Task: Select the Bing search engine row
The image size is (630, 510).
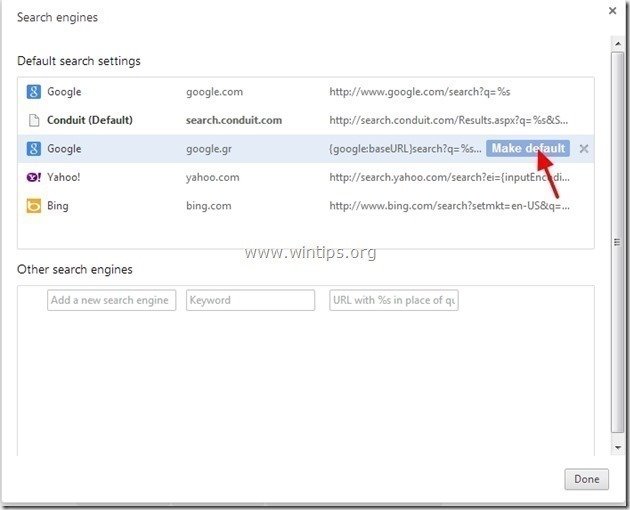Action: coord(58,206)
